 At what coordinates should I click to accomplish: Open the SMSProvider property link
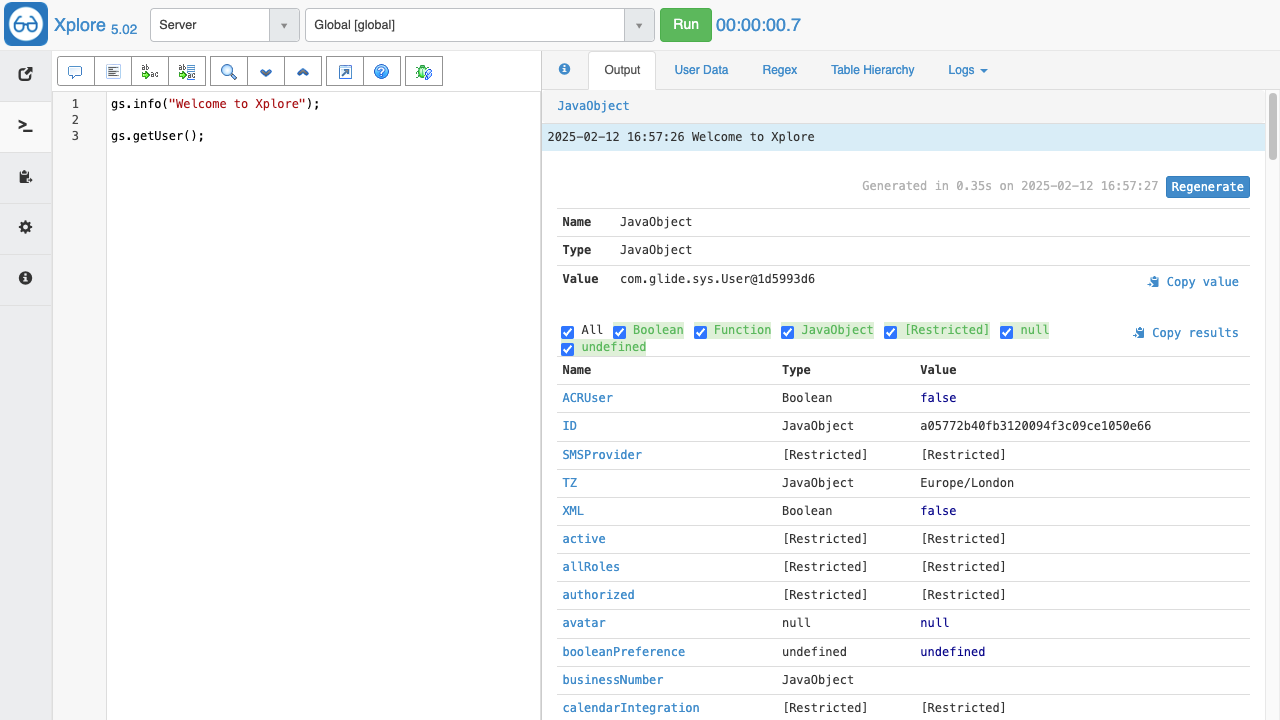tap(602, 455)
